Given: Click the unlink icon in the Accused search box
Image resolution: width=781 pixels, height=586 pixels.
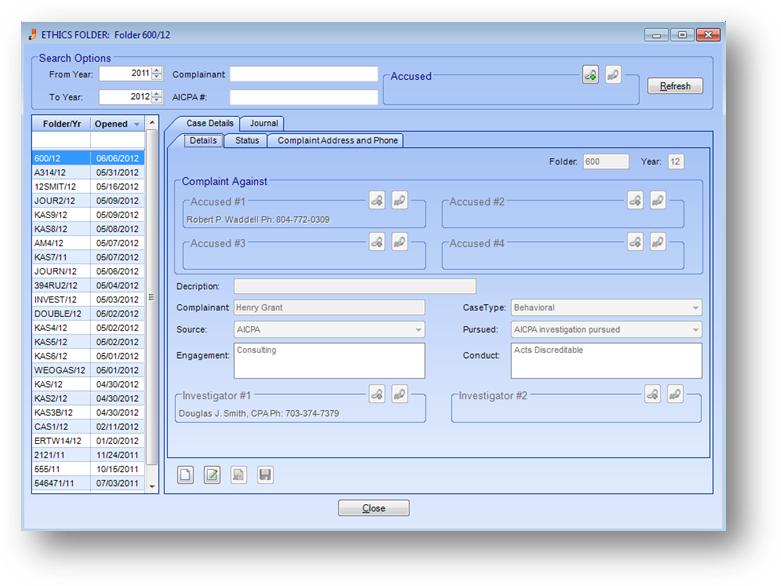Looking at the screenshot, I should tap(613, 75).
